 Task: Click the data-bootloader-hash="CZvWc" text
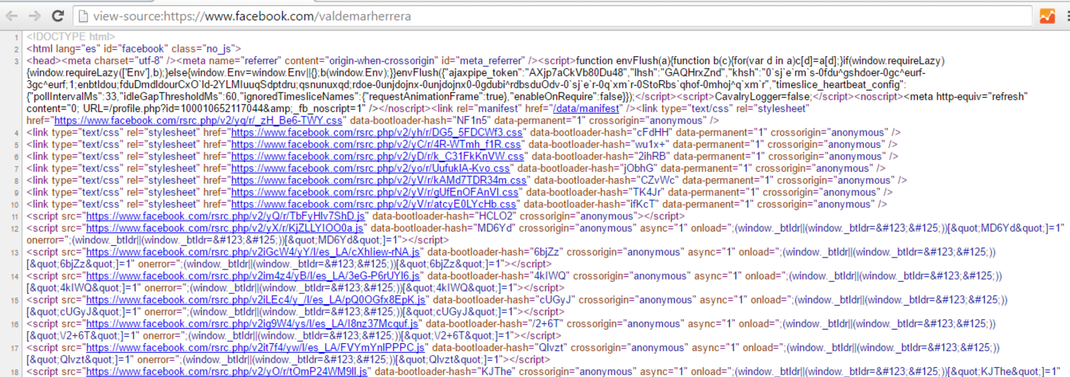coord(603,181)
